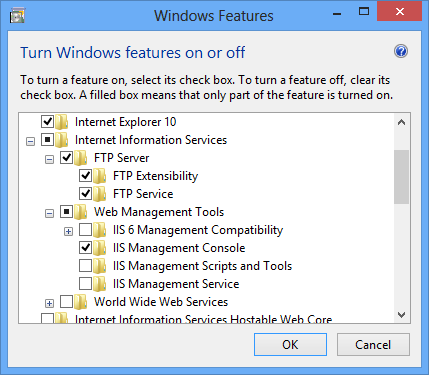Click the Windows Features title bar icon
This screenshot has height=375, width=429.
point(17,15)
